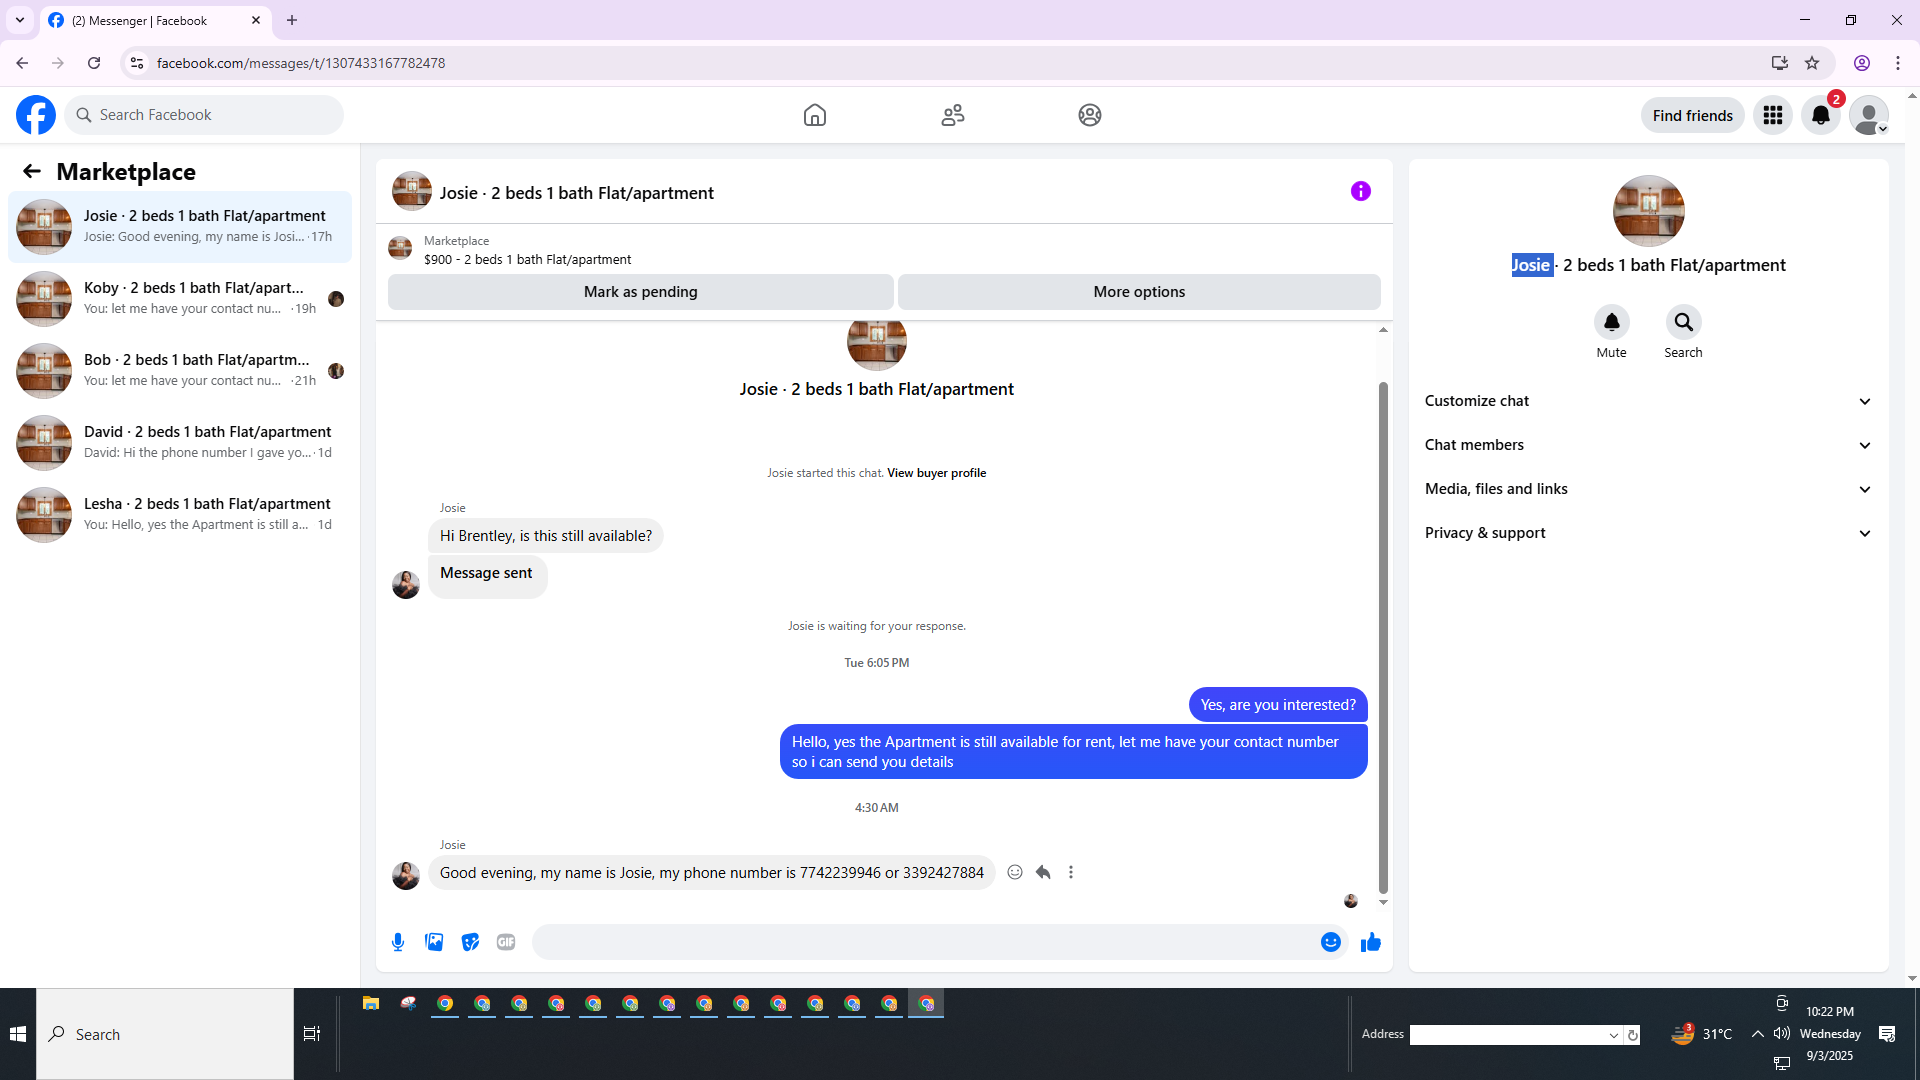Go to the Home feed icon
This screenshot has width=1920, height=1080.
point(815,115)
